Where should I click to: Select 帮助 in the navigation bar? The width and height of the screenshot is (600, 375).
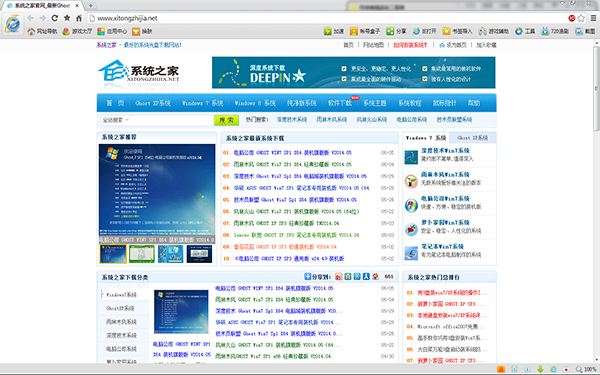click(474, 103)
